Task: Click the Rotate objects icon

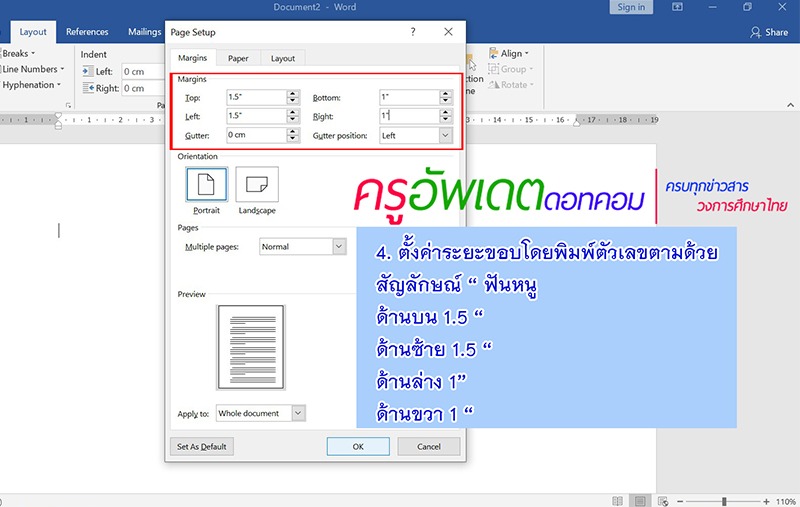Action: coord(493,85)
